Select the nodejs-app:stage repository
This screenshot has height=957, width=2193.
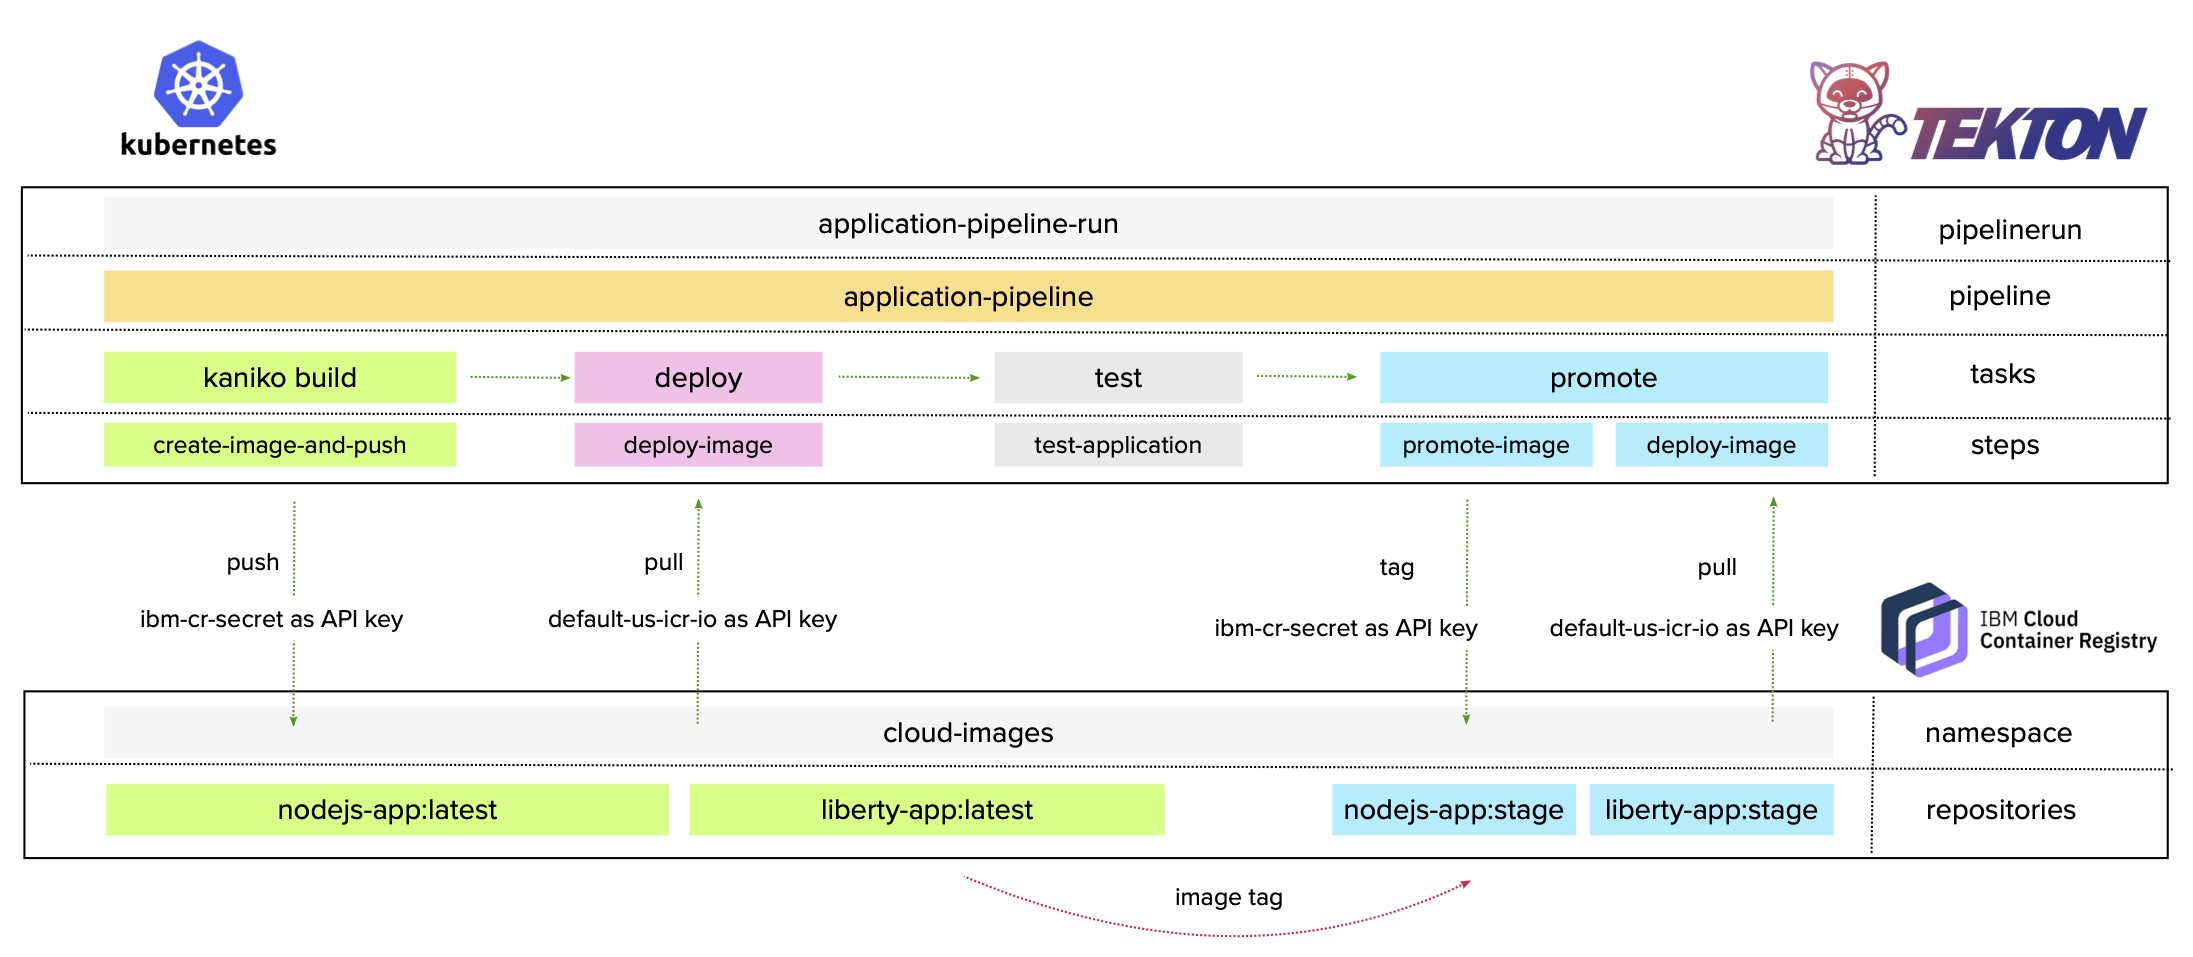pyautogui.click(x=1454, y=809)
